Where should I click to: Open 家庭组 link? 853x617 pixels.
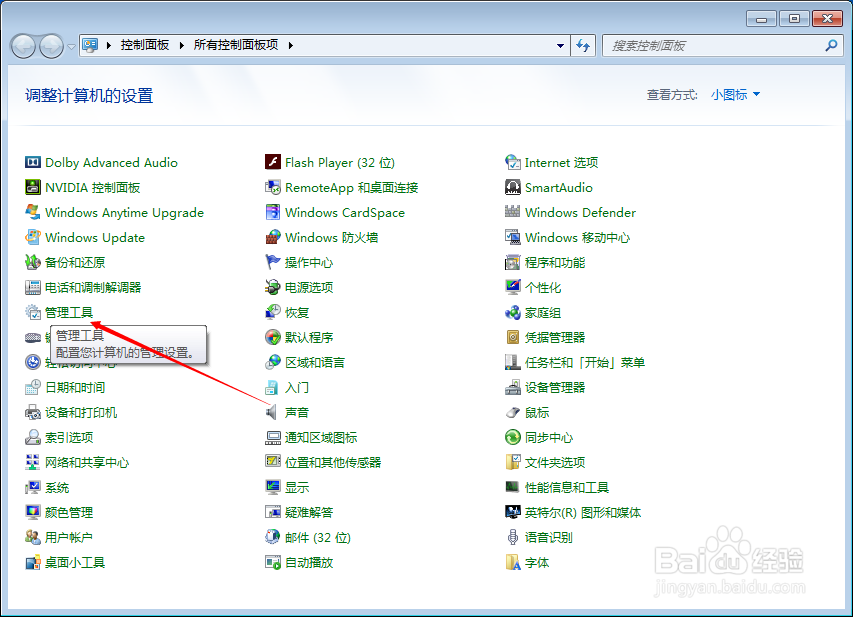542,313
